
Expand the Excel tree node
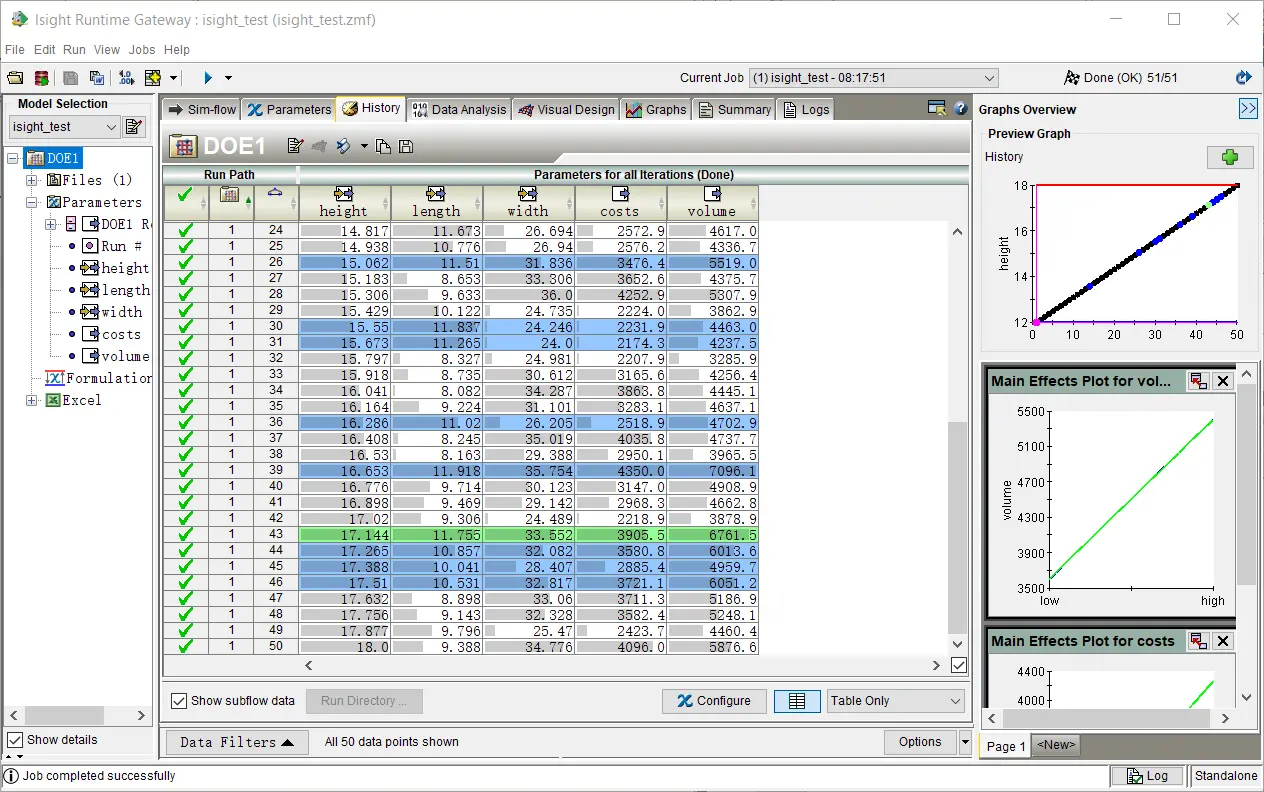[x=32, y=400]
